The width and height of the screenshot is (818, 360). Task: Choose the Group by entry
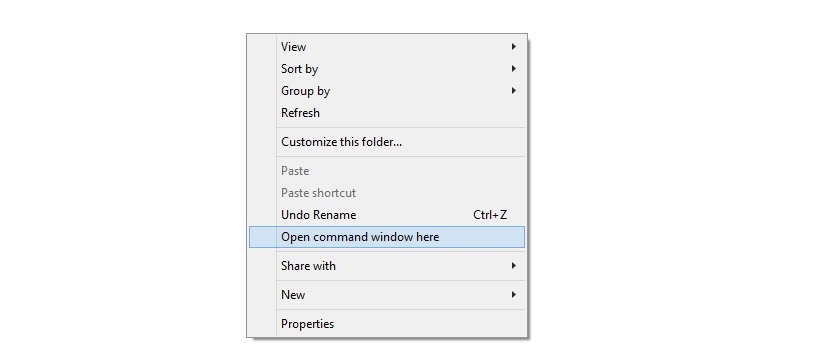click(x=387, y=91)
